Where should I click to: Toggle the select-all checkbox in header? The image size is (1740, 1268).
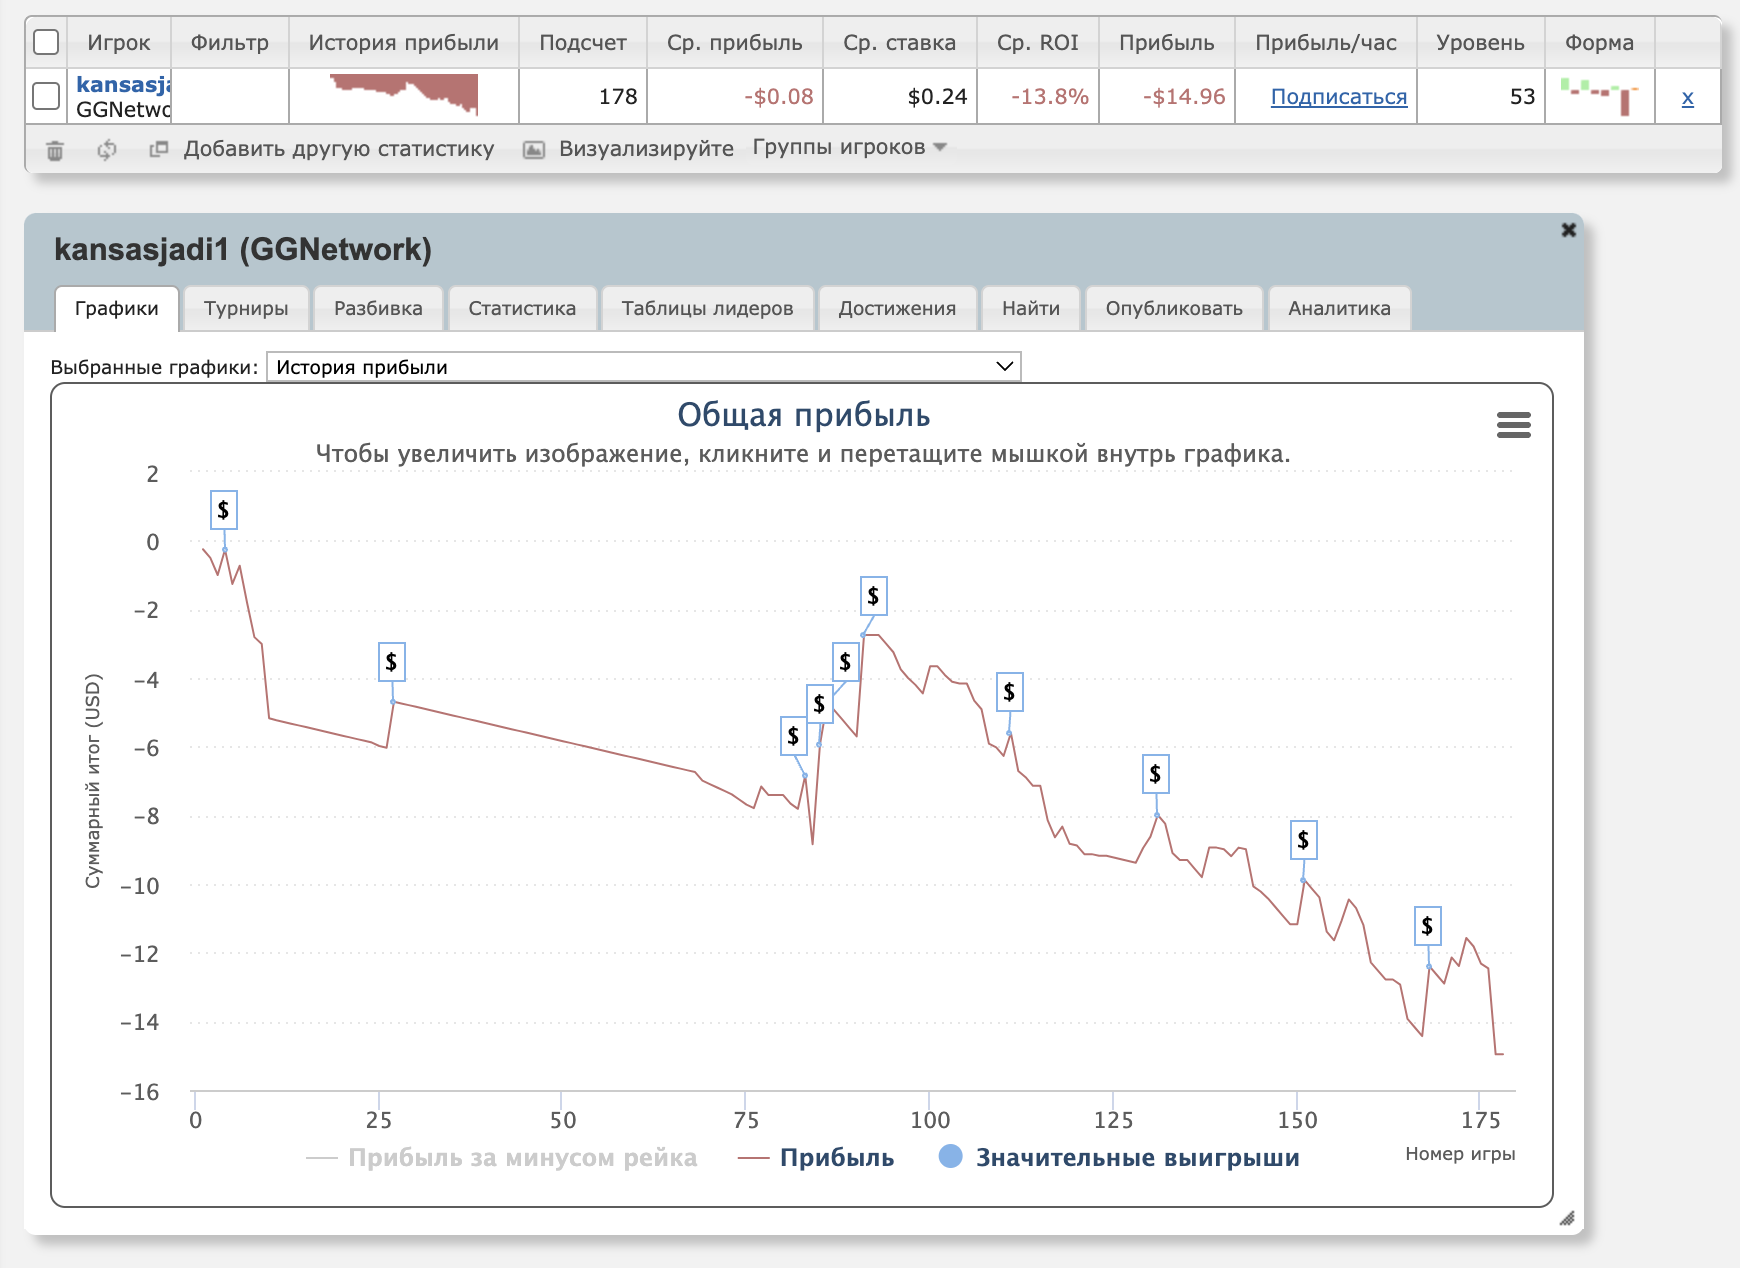(46, 42)
